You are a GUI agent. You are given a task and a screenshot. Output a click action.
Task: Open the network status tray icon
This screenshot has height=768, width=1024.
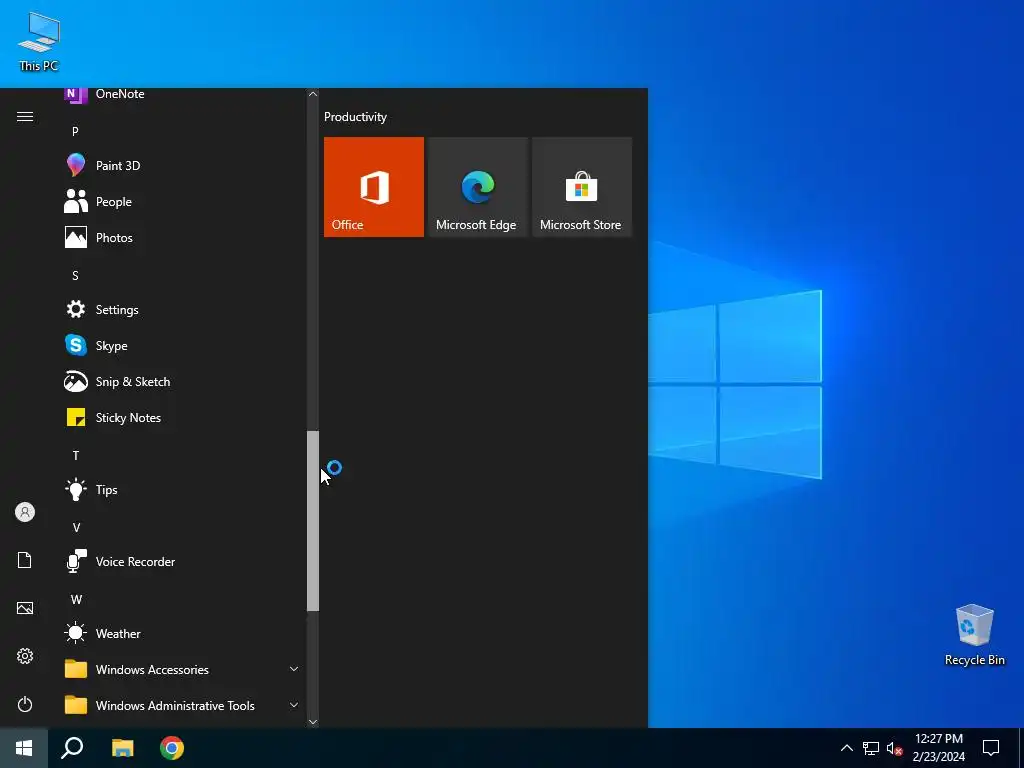(871, 748)
